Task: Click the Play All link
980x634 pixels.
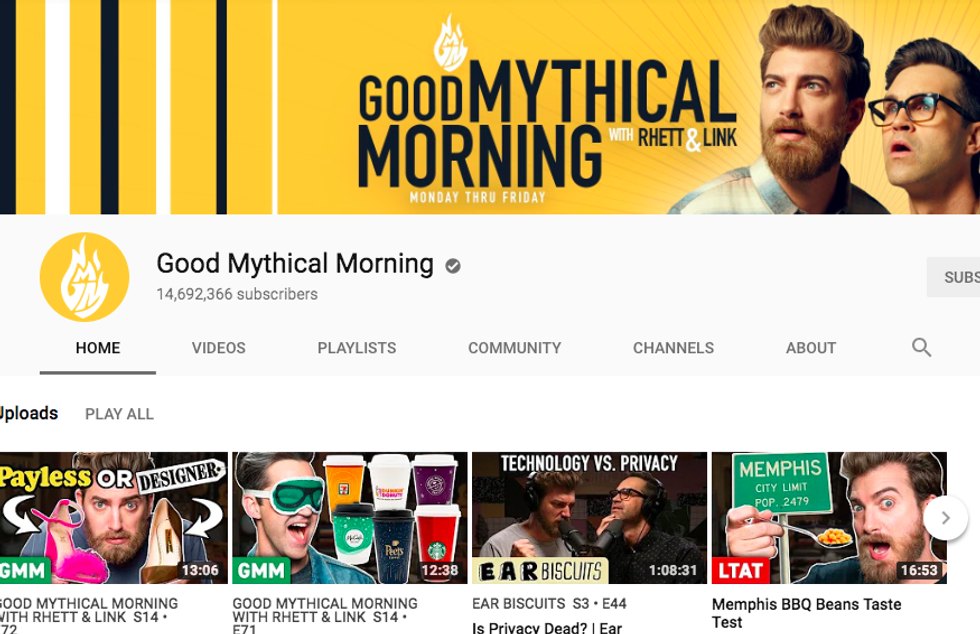Action: point(119,414)
